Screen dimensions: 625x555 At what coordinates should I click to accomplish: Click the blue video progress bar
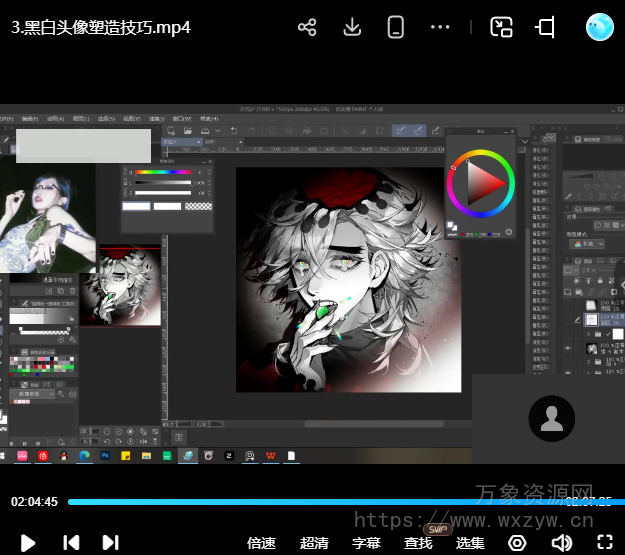point(300,502)
